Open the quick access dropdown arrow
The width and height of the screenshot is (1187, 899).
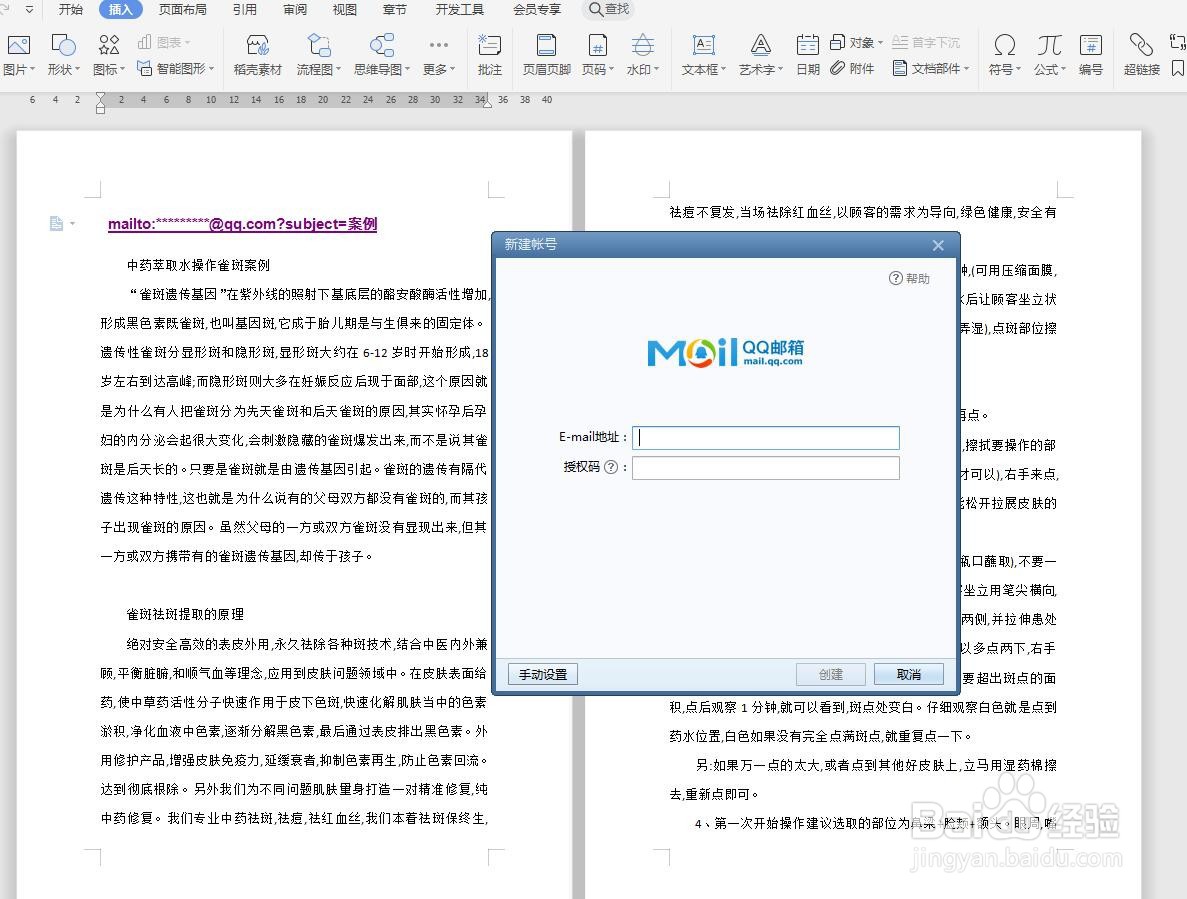(29, 9)
